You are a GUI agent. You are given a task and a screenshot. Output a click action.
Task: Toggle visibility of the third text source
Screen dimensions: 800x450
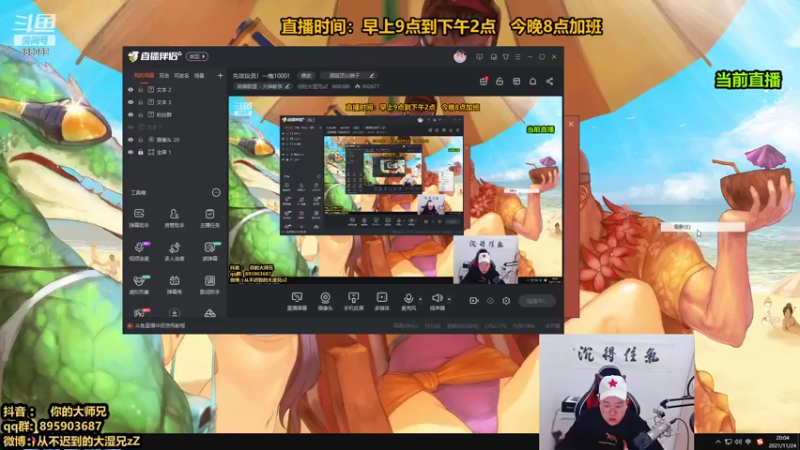131,115
